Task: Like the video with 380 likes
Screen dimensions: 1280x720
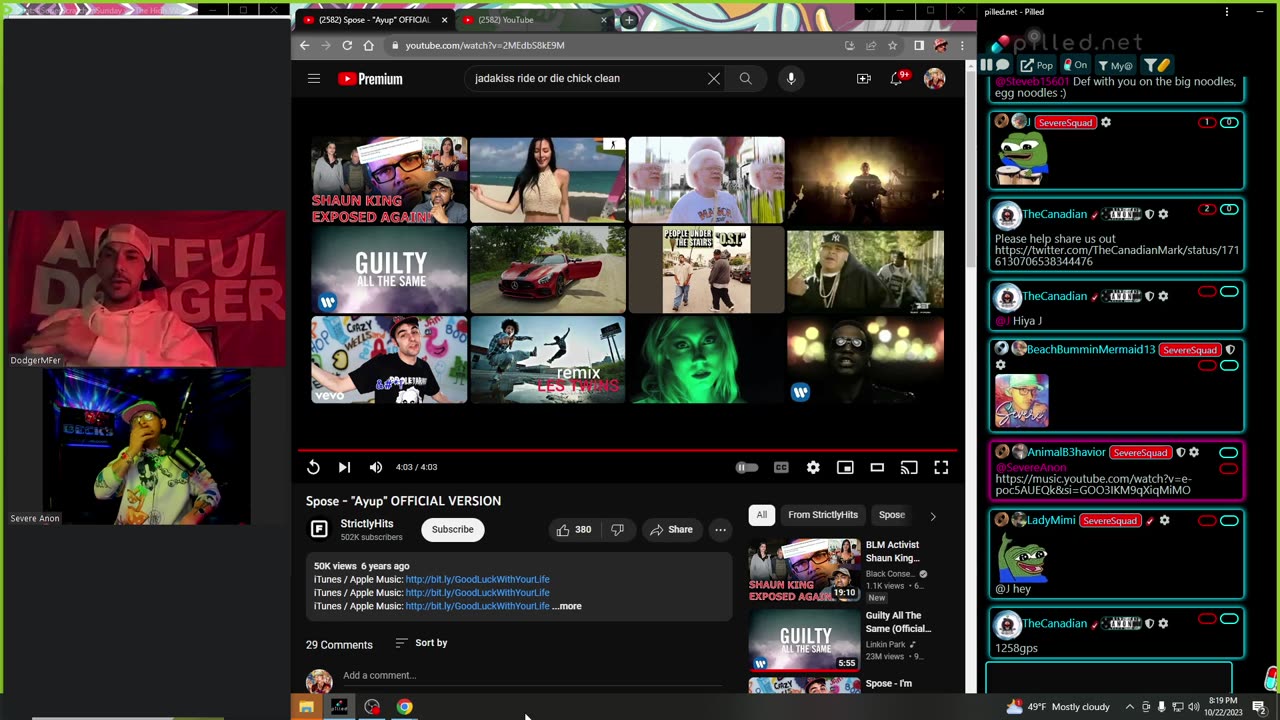Action: tap(574, 530)
